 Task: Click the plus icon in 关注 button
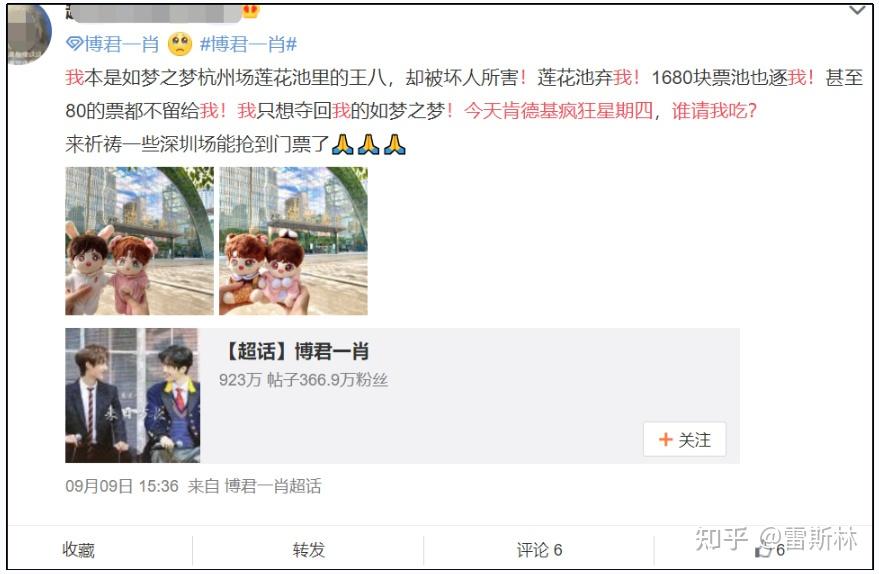665,439
